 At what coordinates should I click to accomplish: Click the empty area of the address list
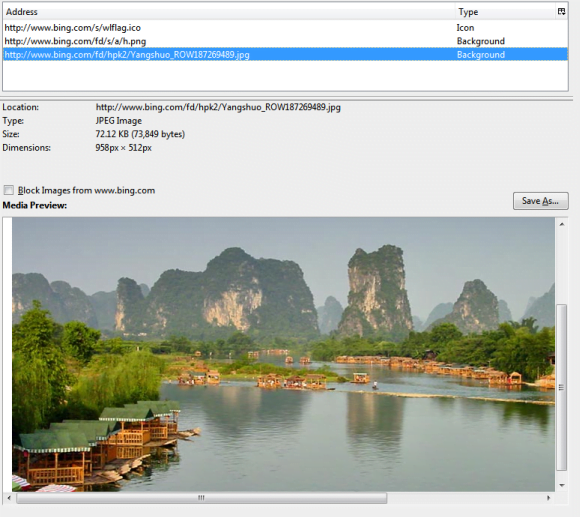285,76
